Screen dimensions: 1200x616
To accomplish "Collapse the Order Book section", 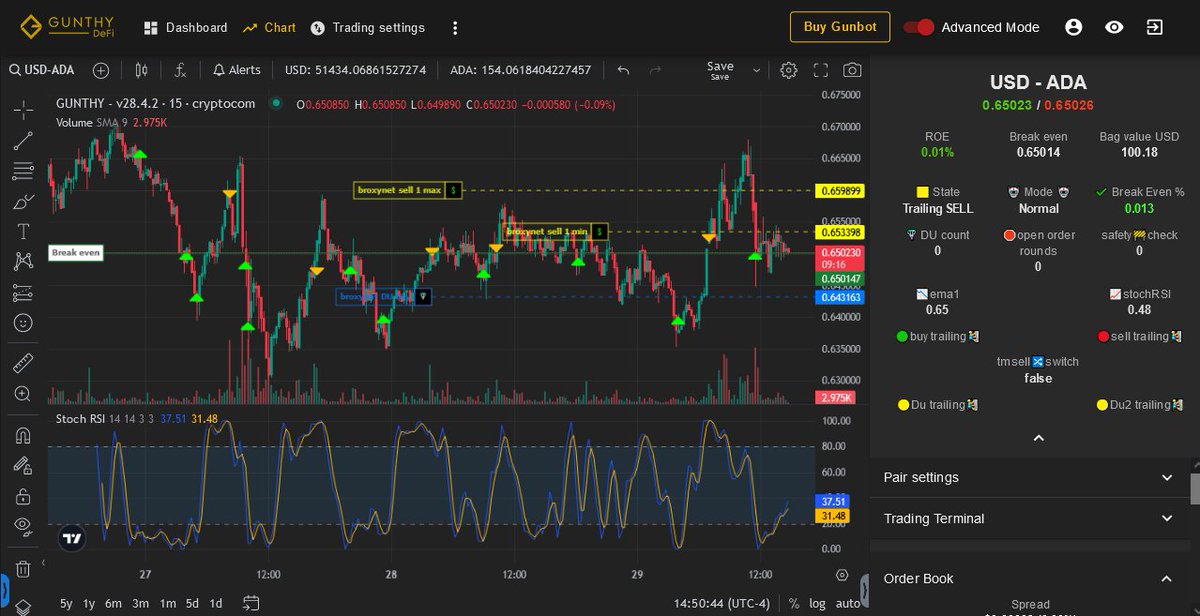I will pos(1030,578).
